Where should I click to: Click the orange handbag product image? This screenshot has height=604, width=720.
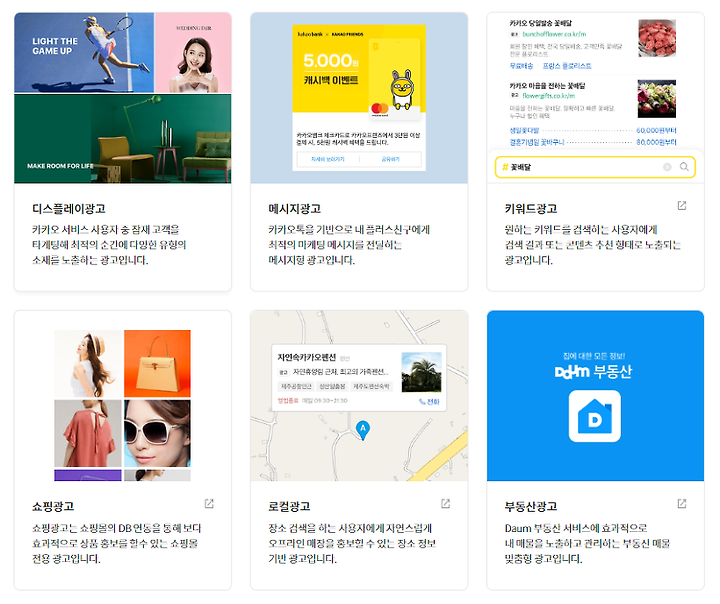[x=157, y=363]
